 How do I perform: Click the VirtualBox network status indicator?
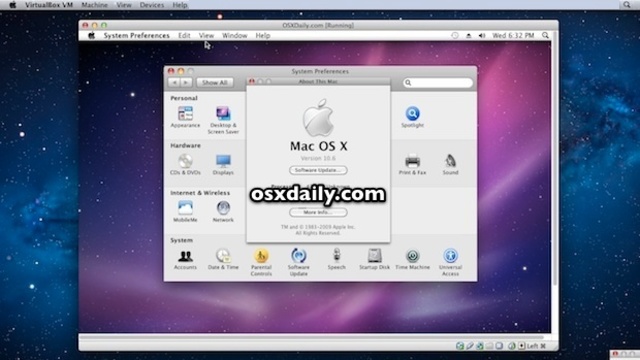point(480,346)
